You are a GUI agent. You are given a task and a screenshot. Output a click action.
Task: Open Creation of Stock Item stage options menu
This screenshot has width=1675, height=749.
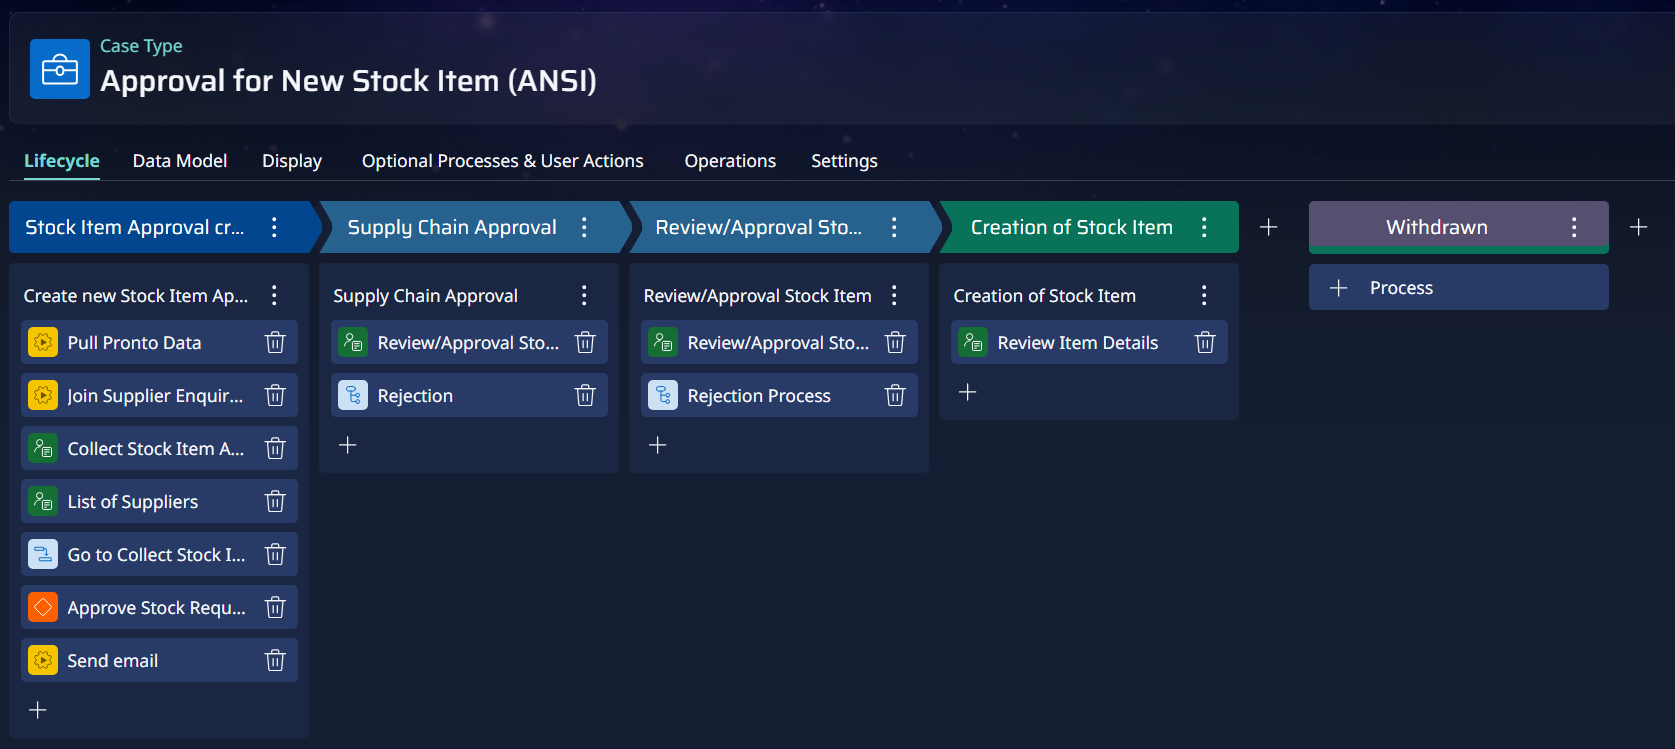pyautogui.click(x=1205, y=227)
